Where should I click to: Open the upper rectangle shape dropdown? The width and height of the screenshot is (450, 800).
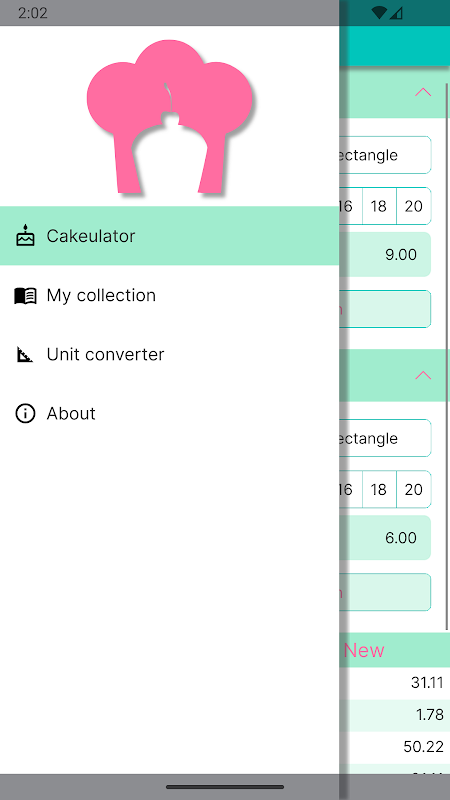(385, 155)
